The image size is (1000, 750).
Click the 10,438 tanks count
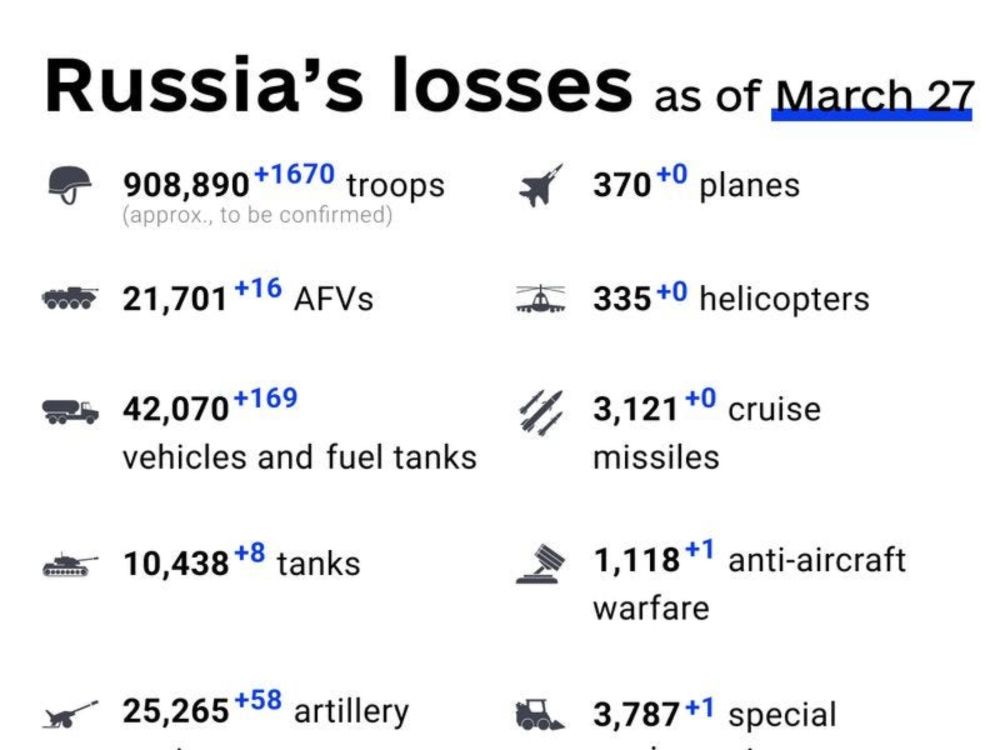pyautogui.click(x=176, y=564)
